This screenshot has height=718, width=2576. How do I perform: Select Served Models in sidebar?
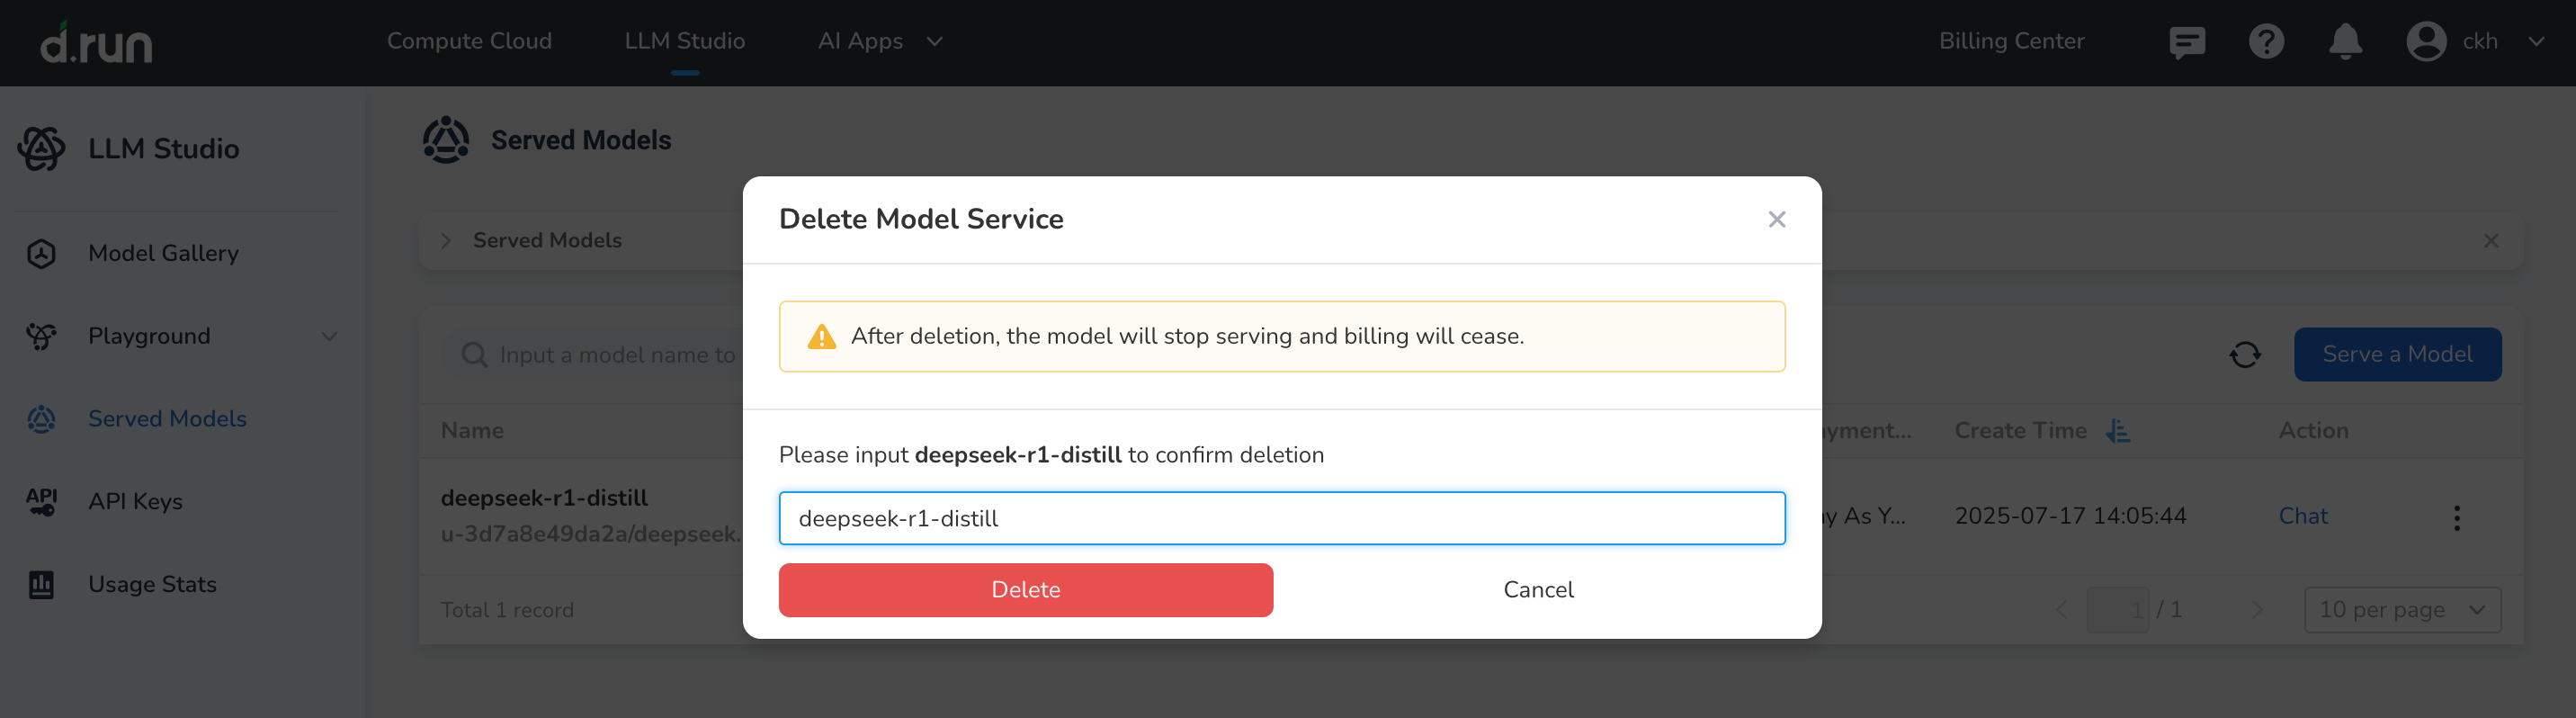167,419
